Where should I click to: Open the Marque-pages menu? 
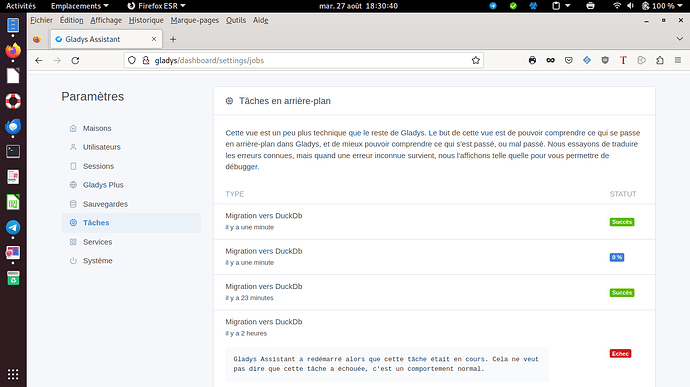(195, 20)
